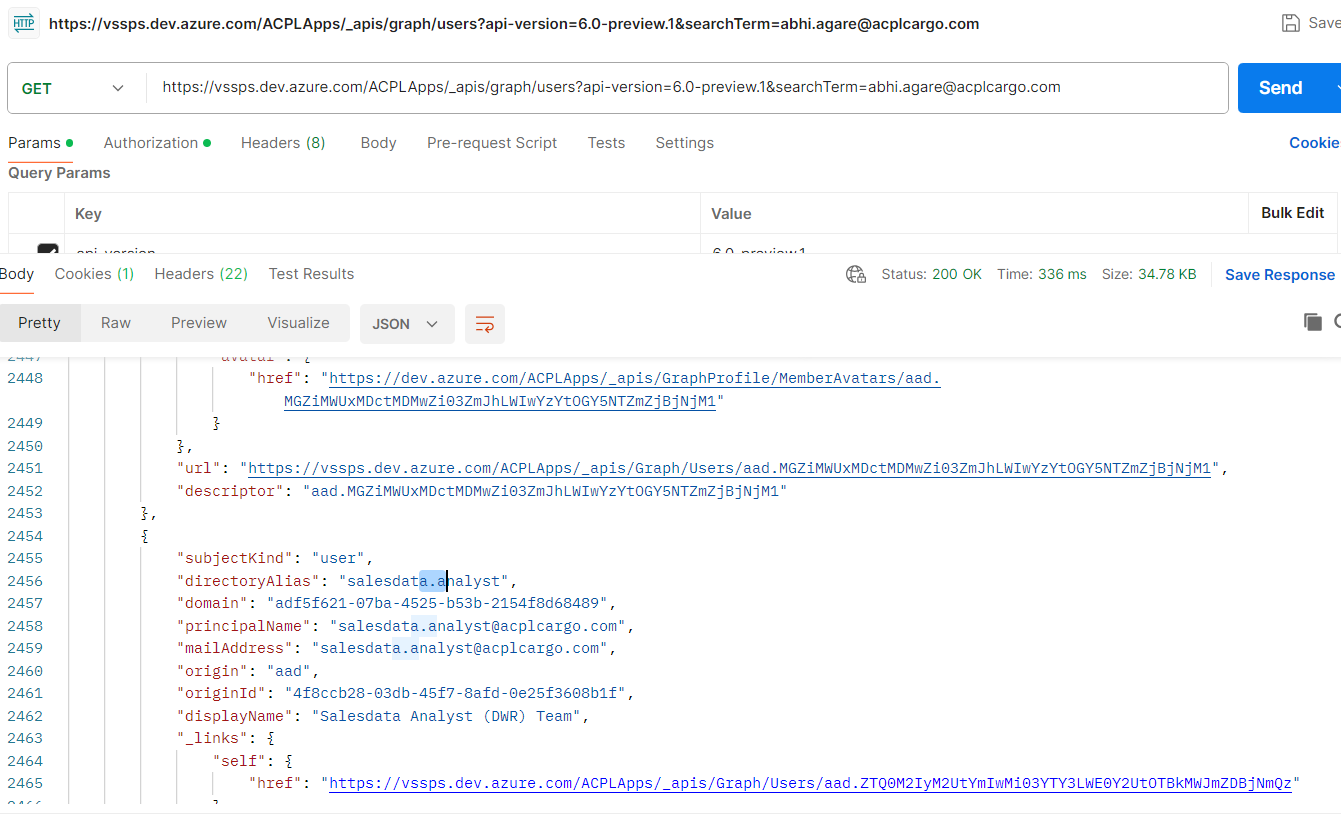Switch to Visualize view
1341x827 pixels.
(x=298, y=323)
